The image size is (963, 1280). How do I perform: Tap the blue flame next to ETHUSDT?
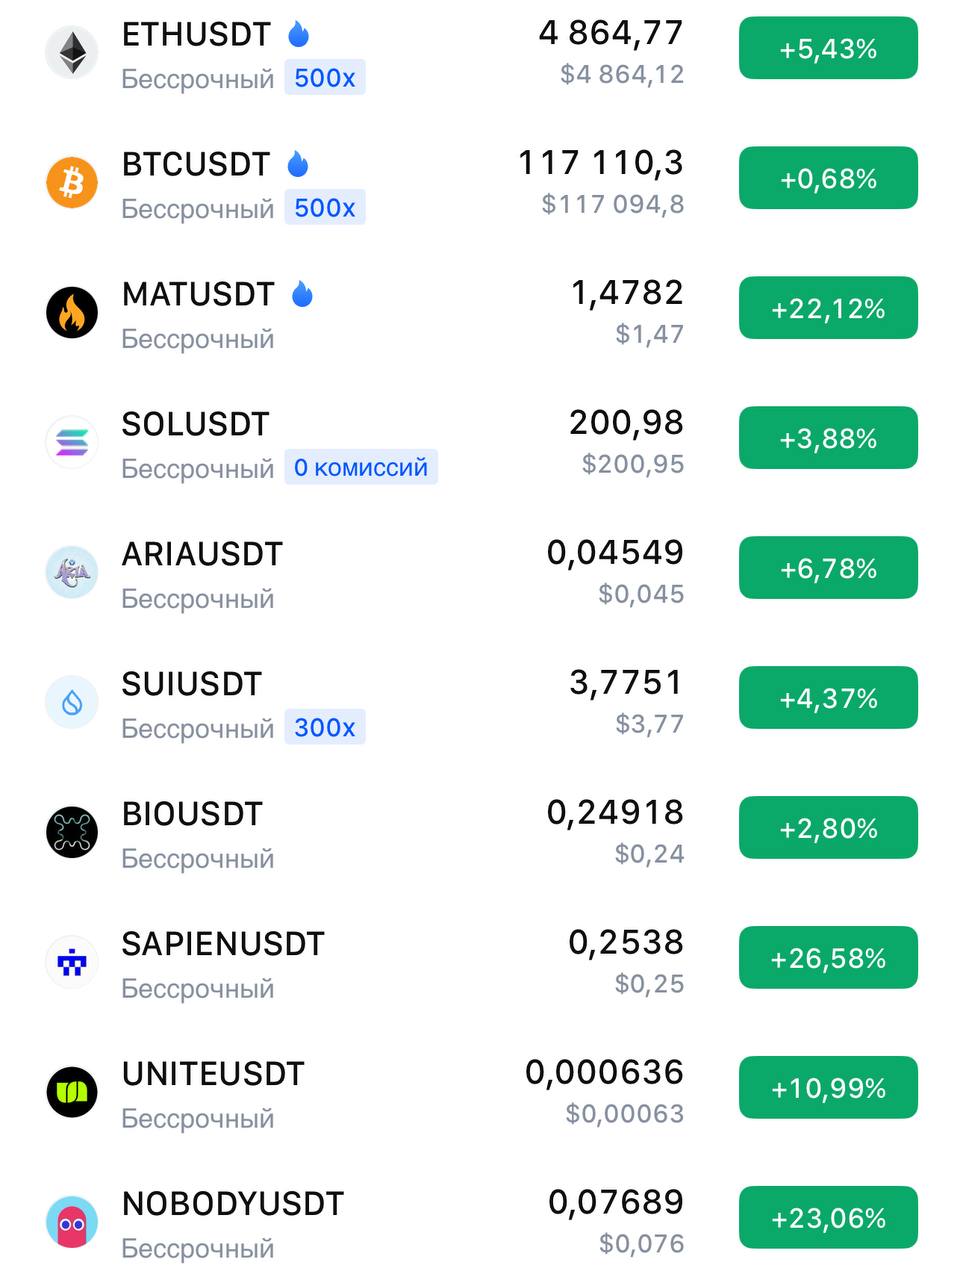298,34
